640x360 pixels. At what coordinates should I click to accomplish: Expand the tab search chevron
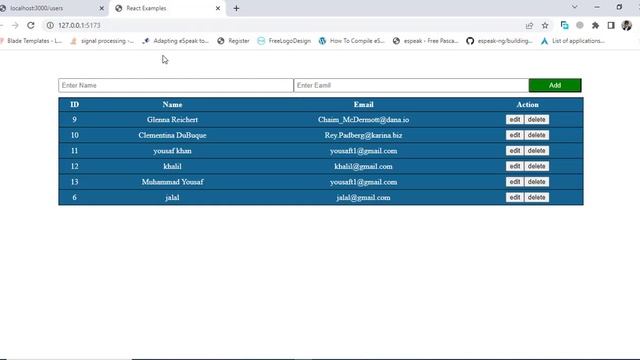tap(574, 7)
